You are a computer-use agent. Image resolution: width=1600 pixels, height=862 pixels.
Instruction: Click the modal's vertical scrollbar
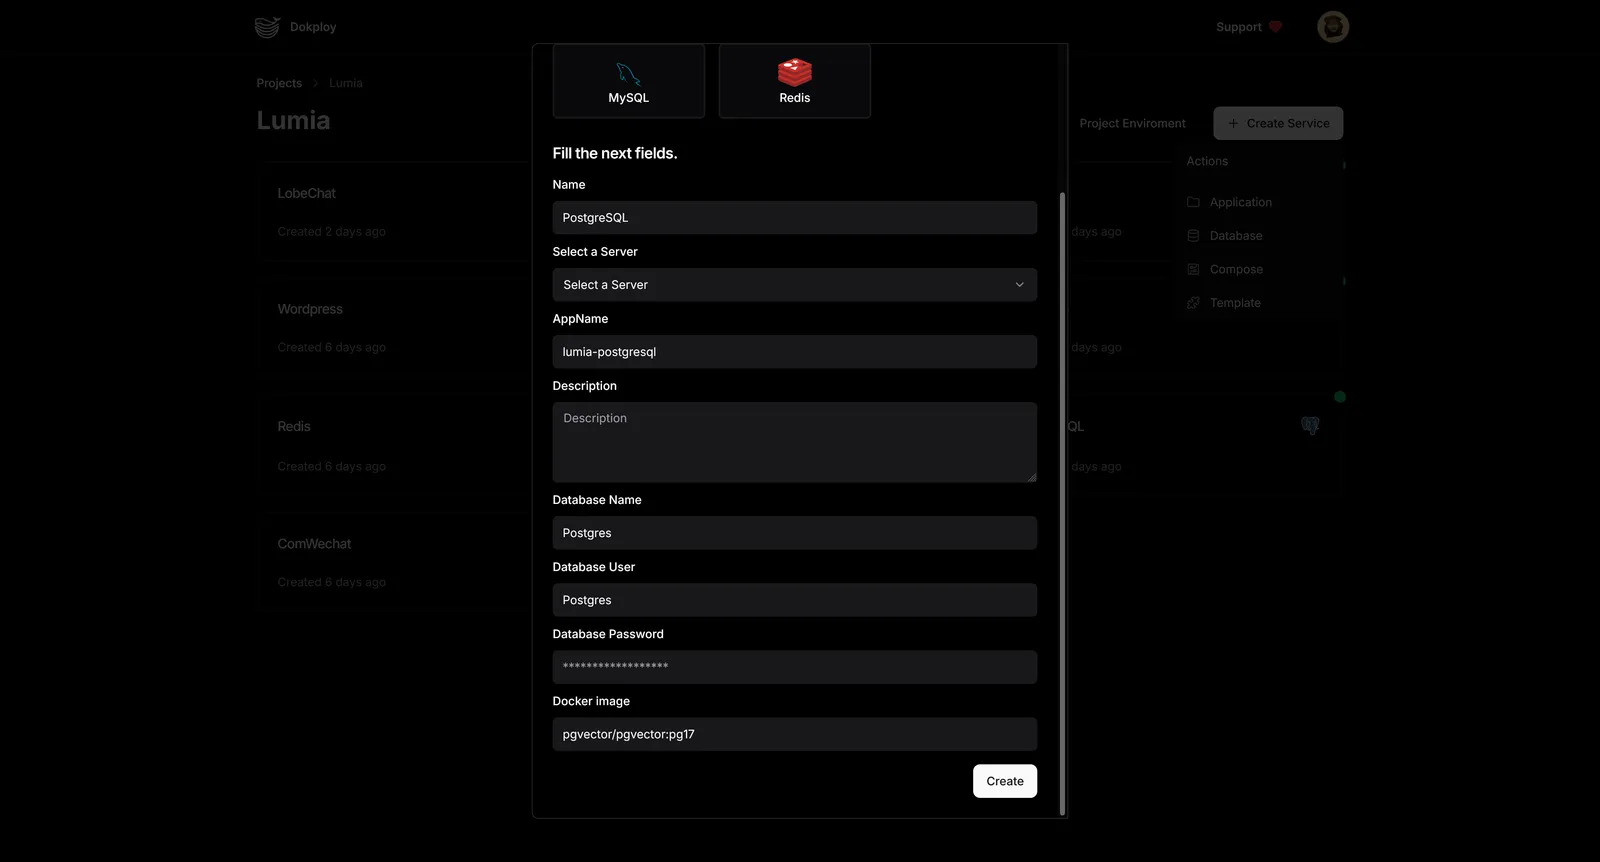[x=1062, y=500]
